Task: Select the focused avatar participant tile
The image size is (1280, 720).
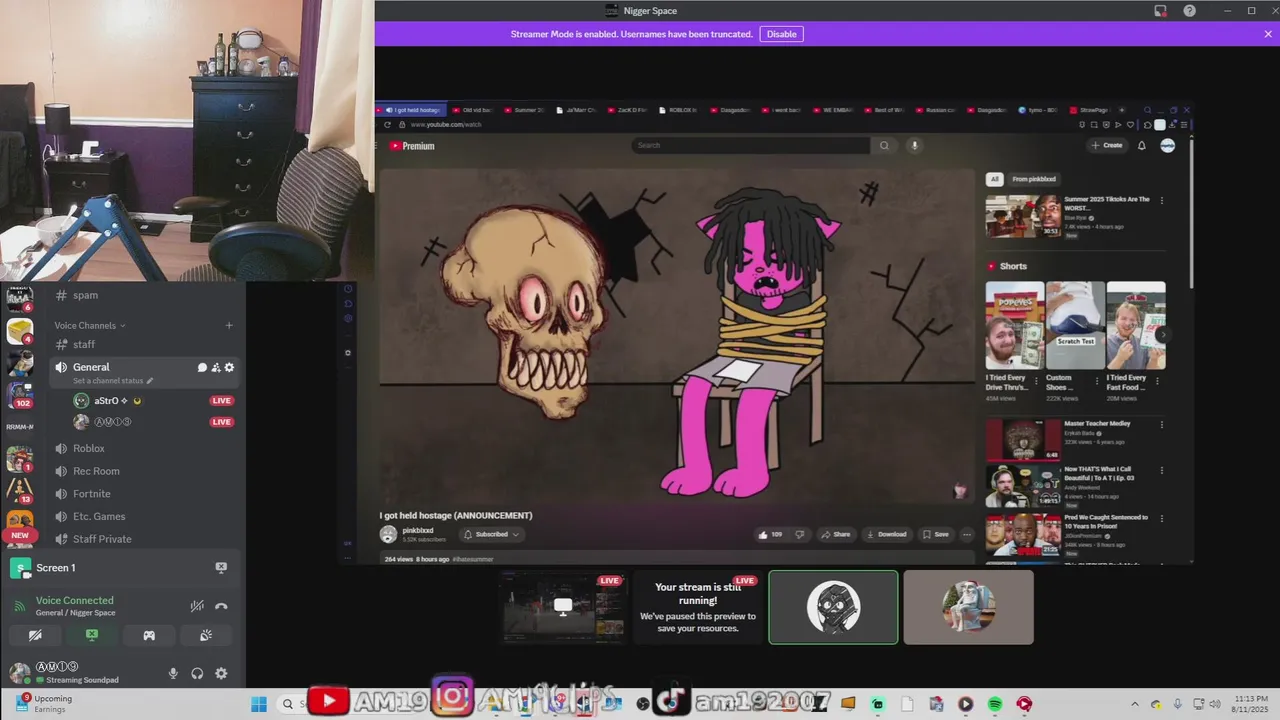Action: pos(833,607)
